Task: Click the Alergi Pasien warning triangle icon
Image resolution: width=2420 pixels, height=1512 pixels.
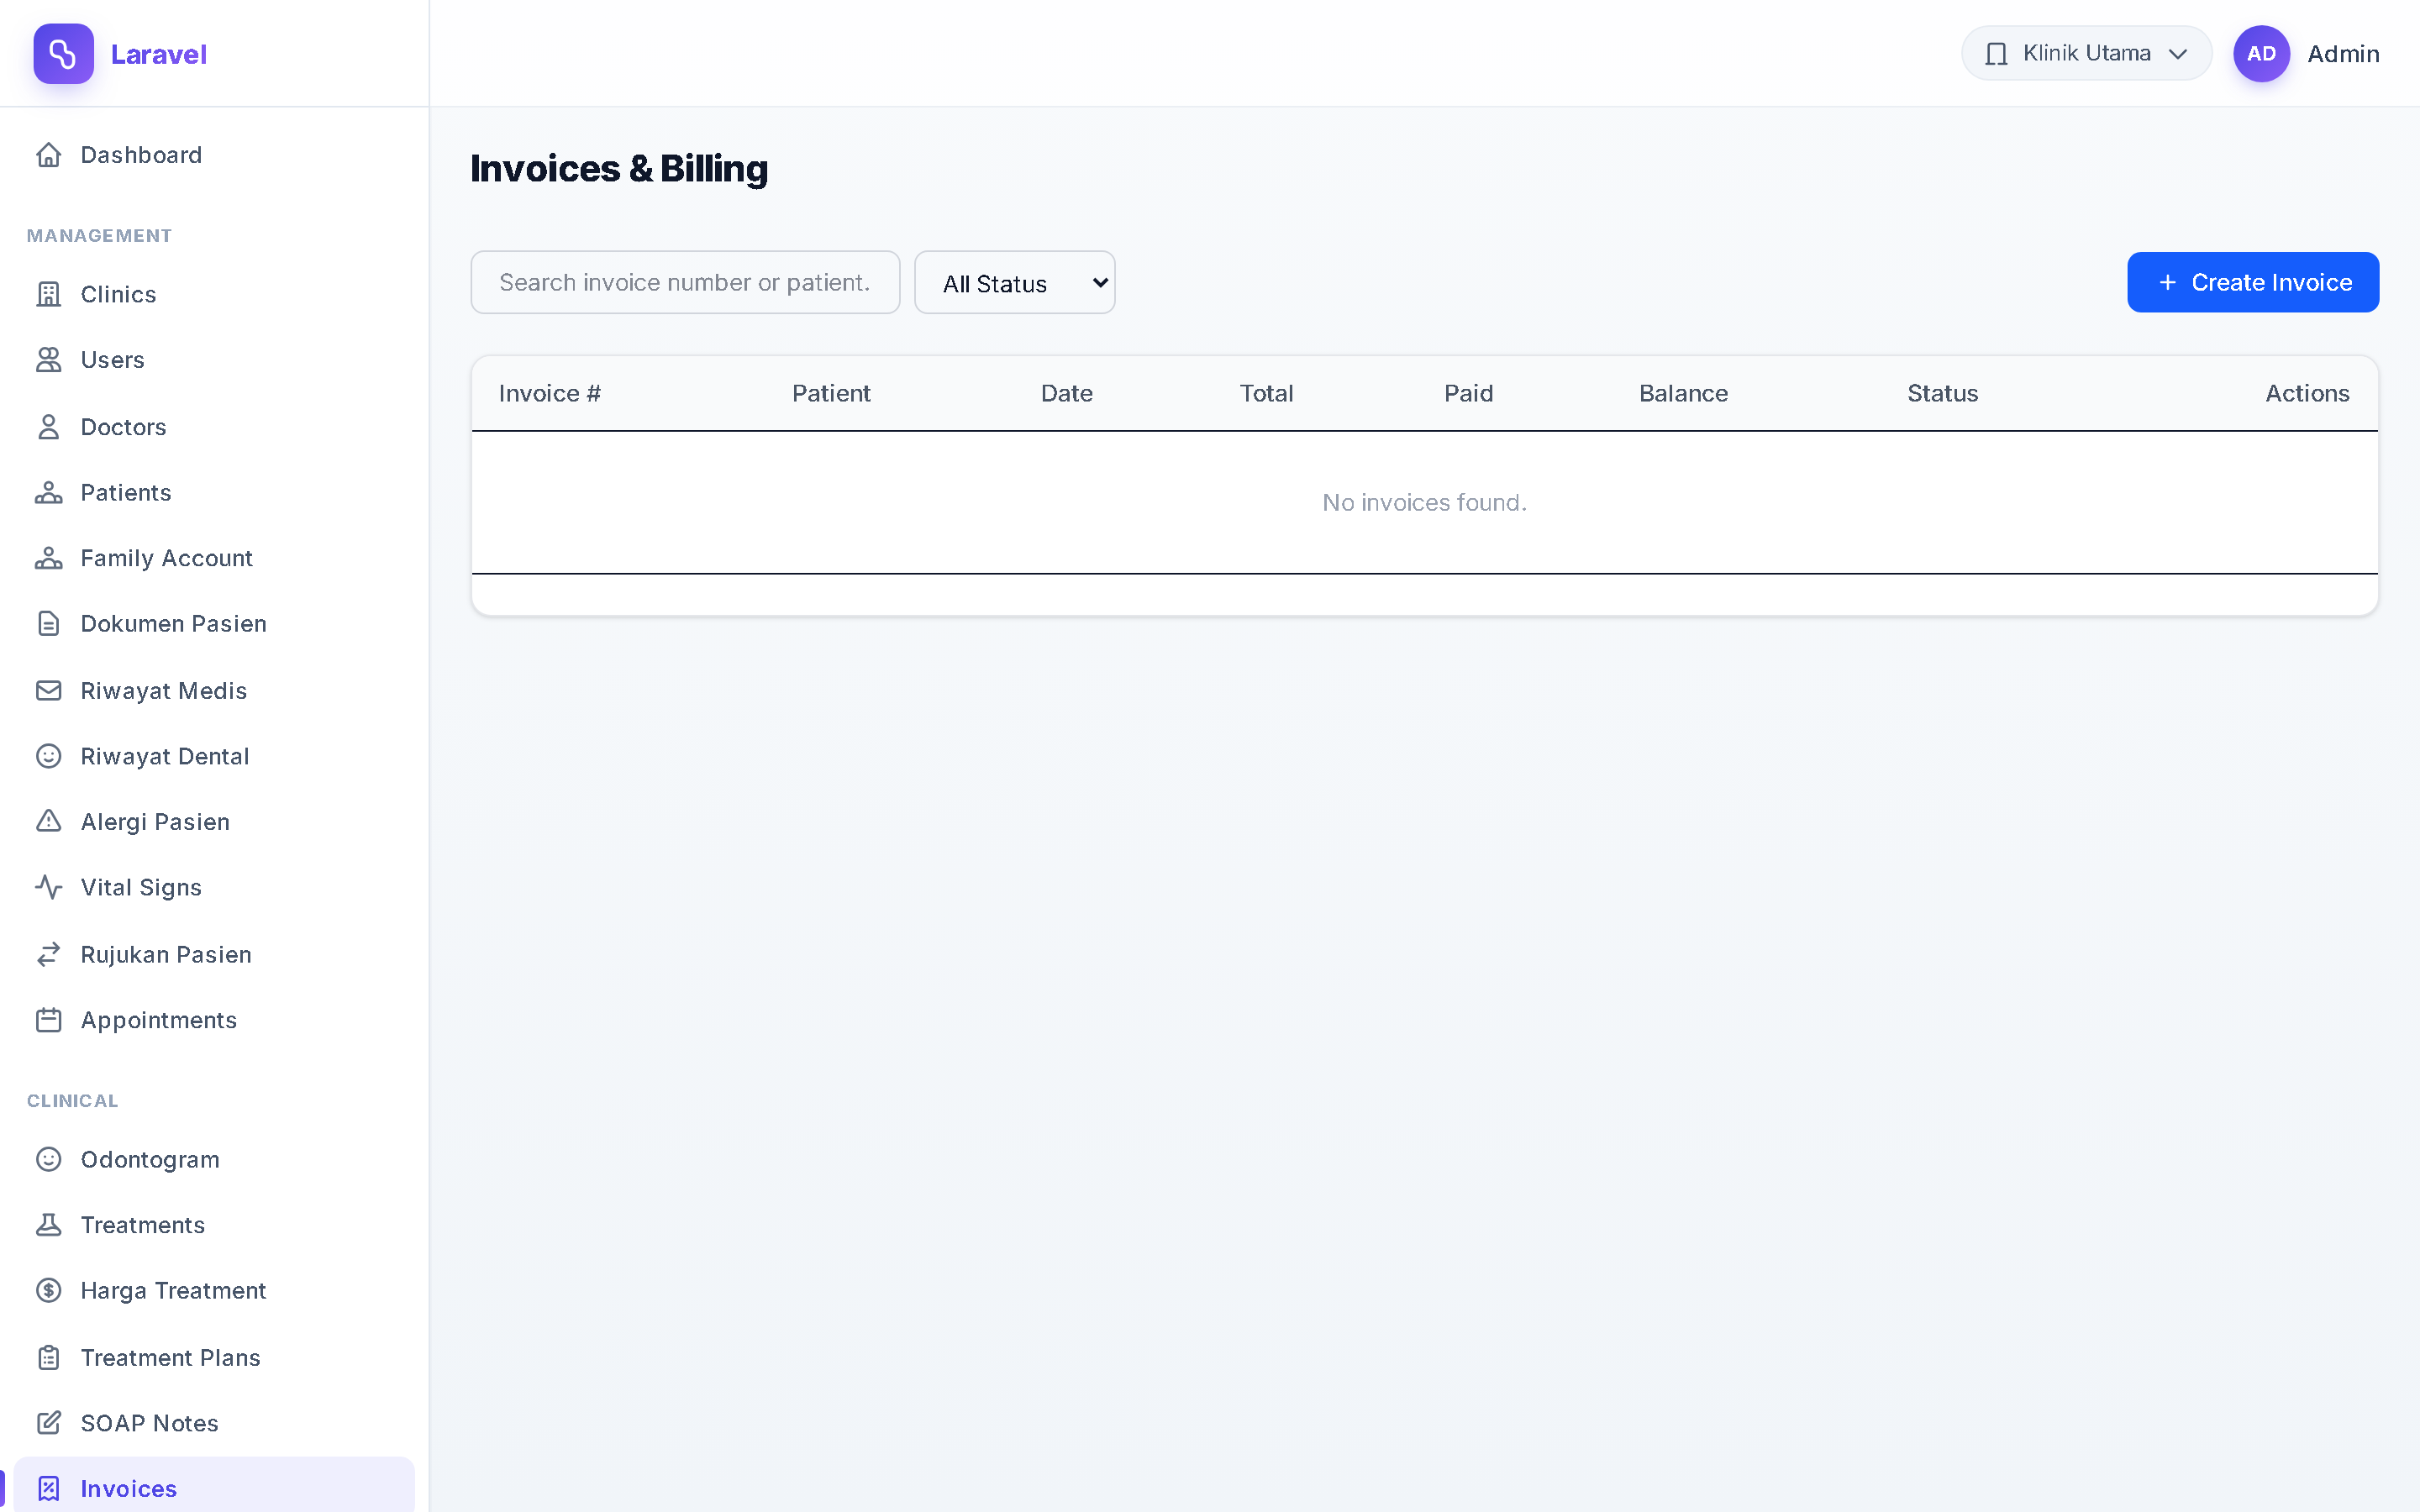Action: [48, 822]
